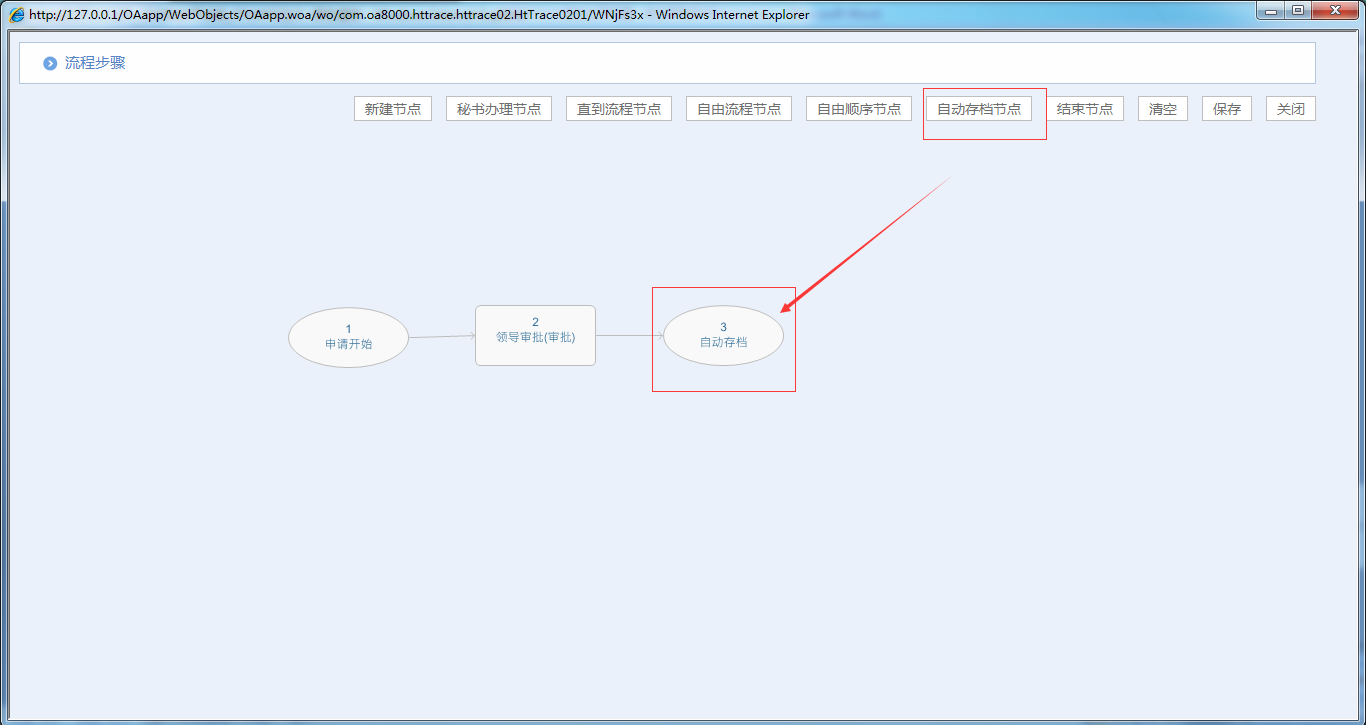Click the 新建节点 button
Viewport: 1366px width, 725px height.
point(393,109)
